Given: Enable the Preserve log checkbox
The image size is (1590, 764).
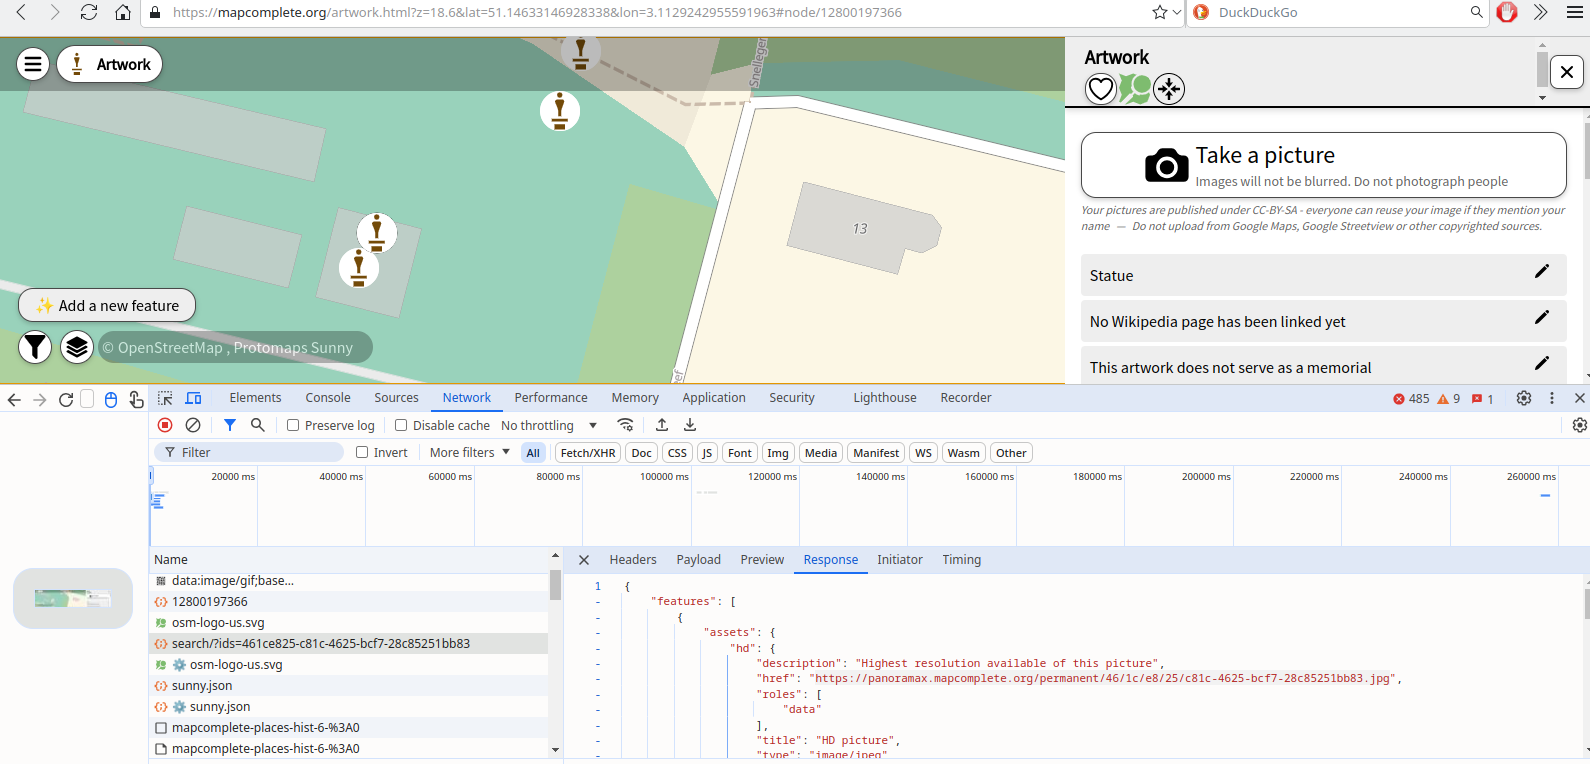Looking at the screenshot, I should click(x=293, y=425).
